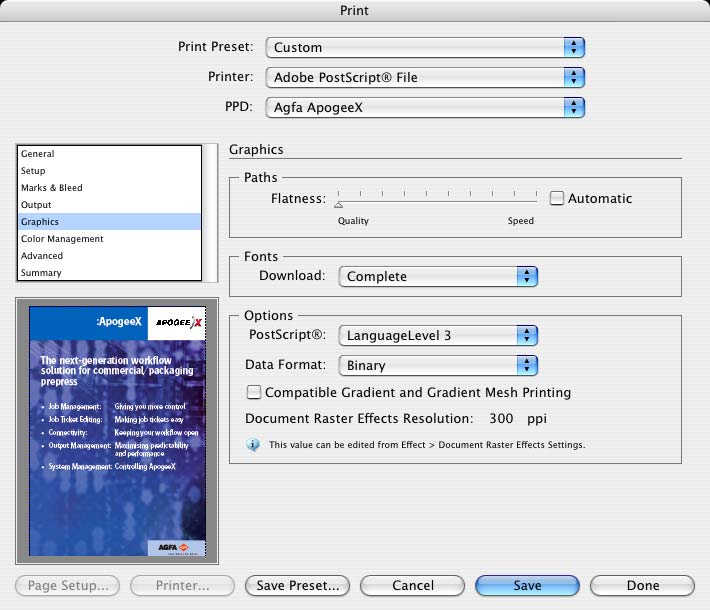Open the Fonts Download dropdown
Screen dimensions: 710x610
coord(438,276)
